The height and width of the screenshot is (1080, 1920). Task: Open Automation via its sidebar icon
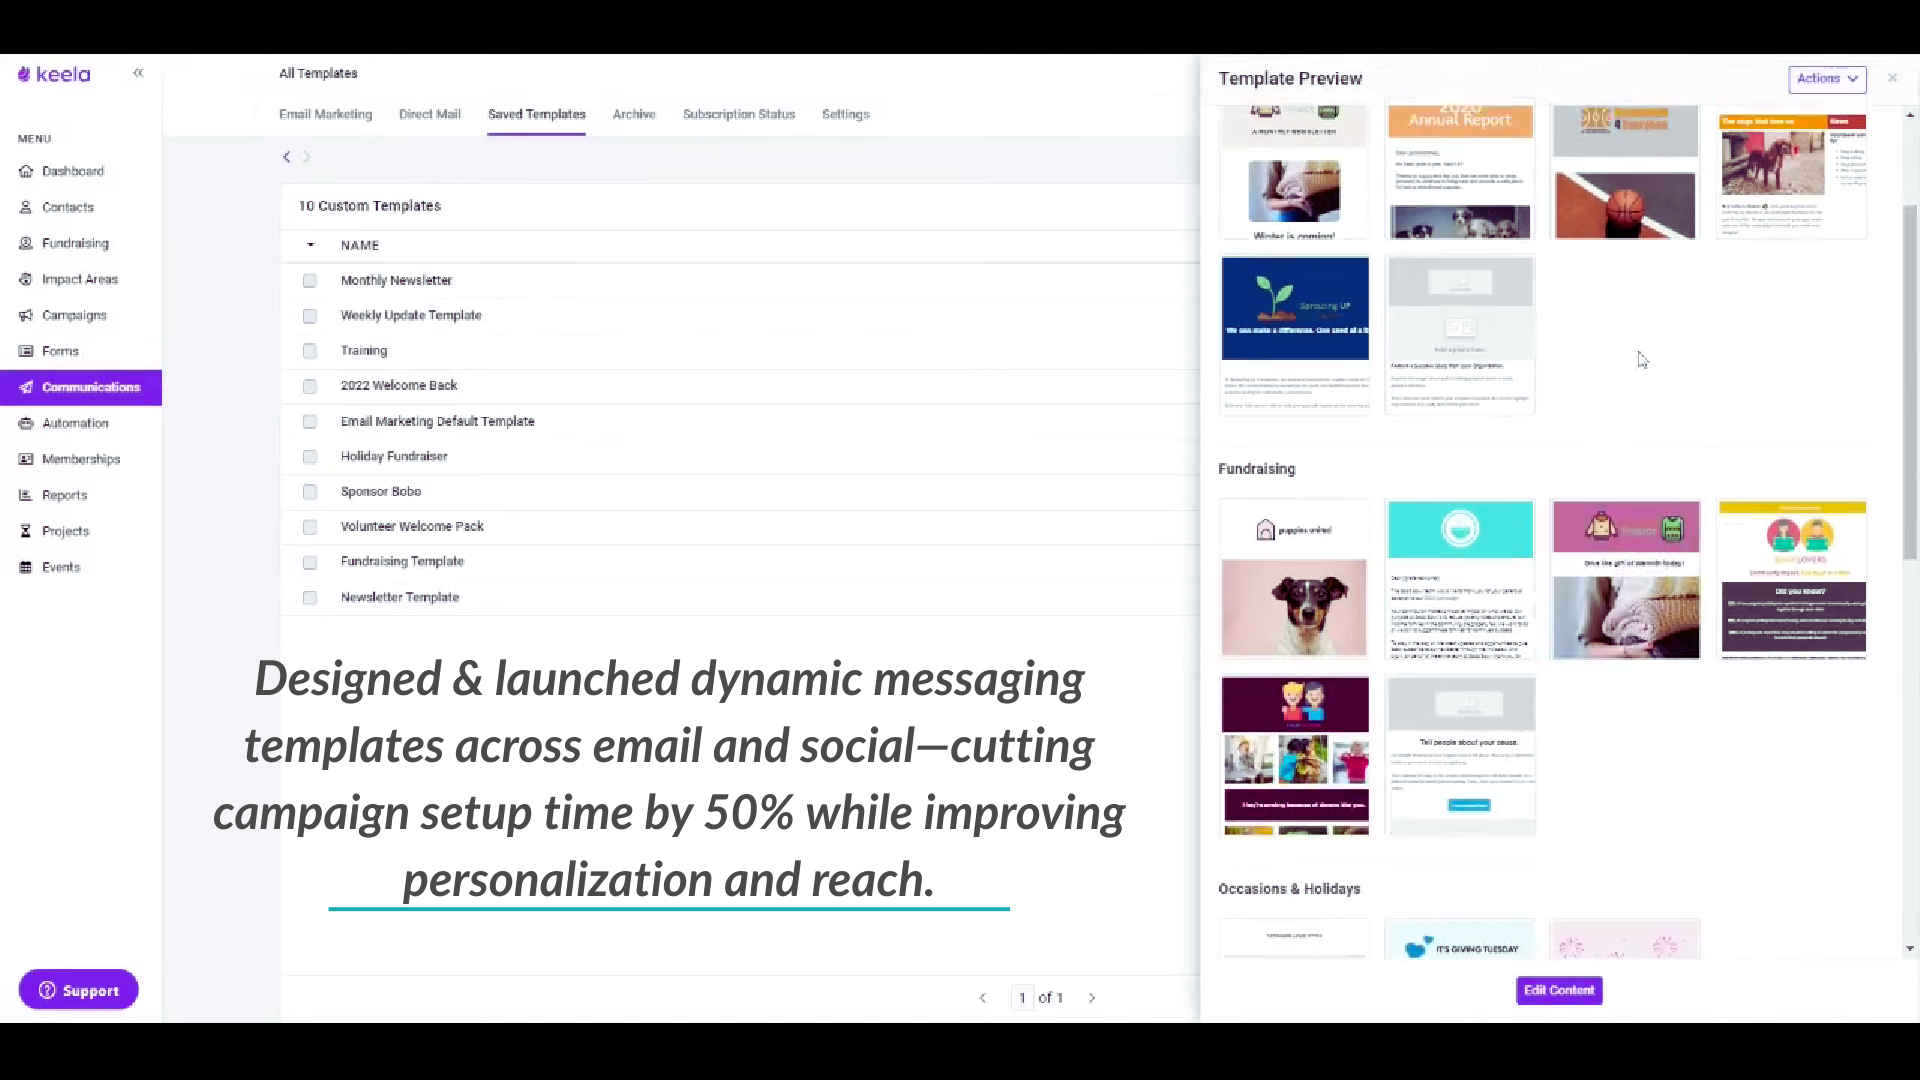point(26,423)
